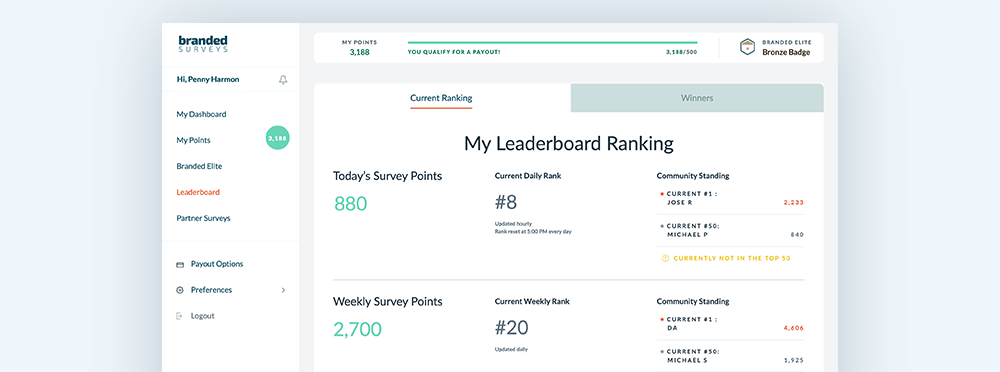Click Jose R's score 2,233

pos(793,202)
